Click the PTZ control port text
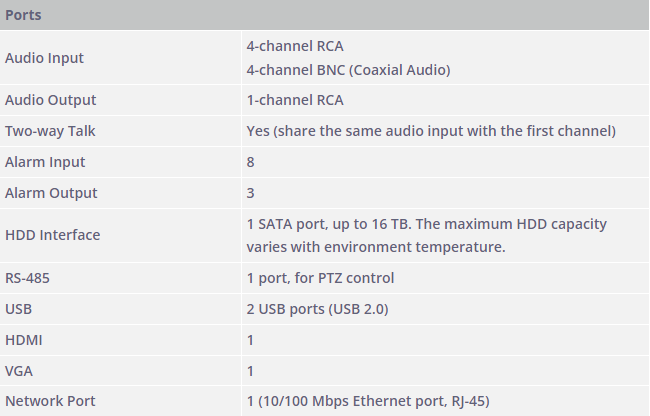 click(320, 278)
